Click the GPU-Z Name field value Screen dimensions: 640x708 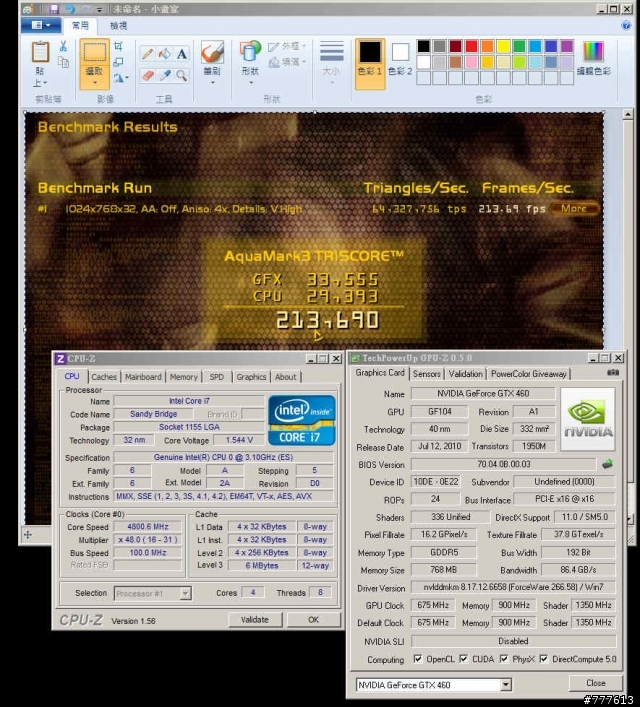click(x=483, y=393)
